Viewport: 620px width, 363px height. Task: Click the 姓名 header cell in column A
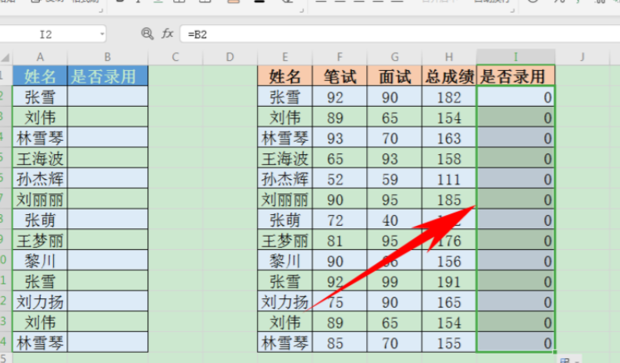click(40, 76)
